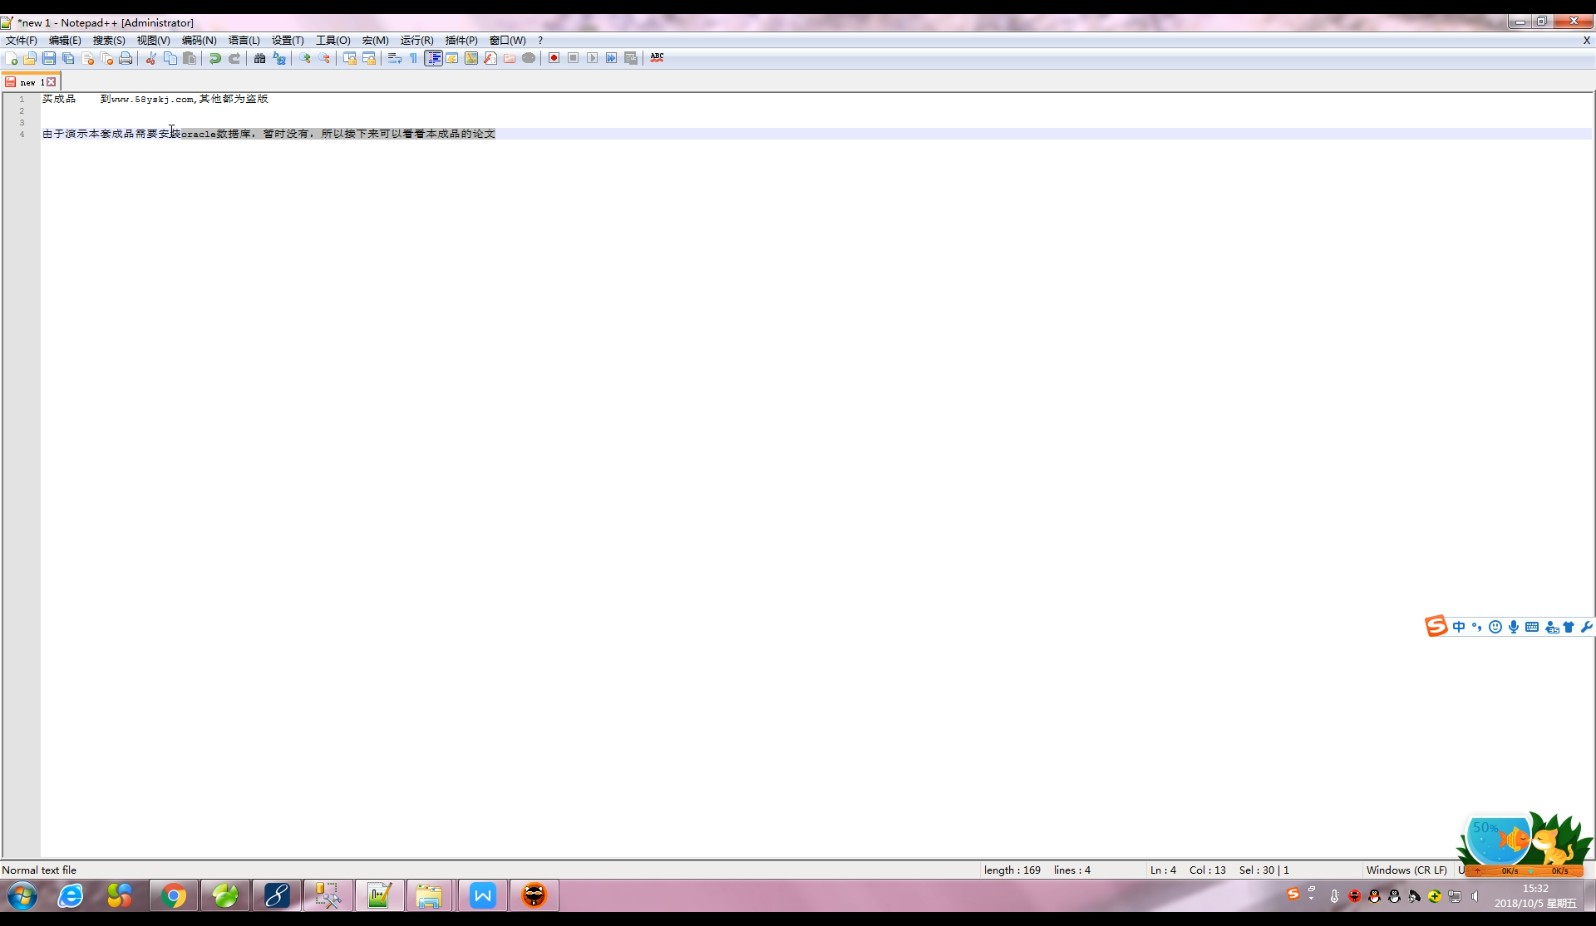Toggle show all characters pilcrow icon
This screenshot has height=926, width=1596.
click(414, 58)
